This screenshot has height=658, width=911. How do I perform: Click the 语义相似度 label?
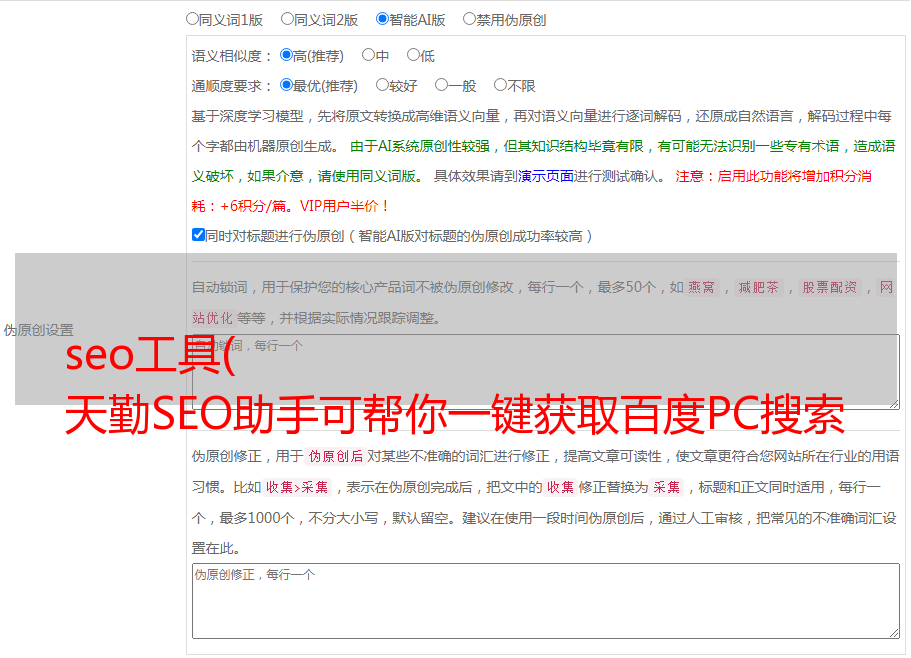point(231,56)
